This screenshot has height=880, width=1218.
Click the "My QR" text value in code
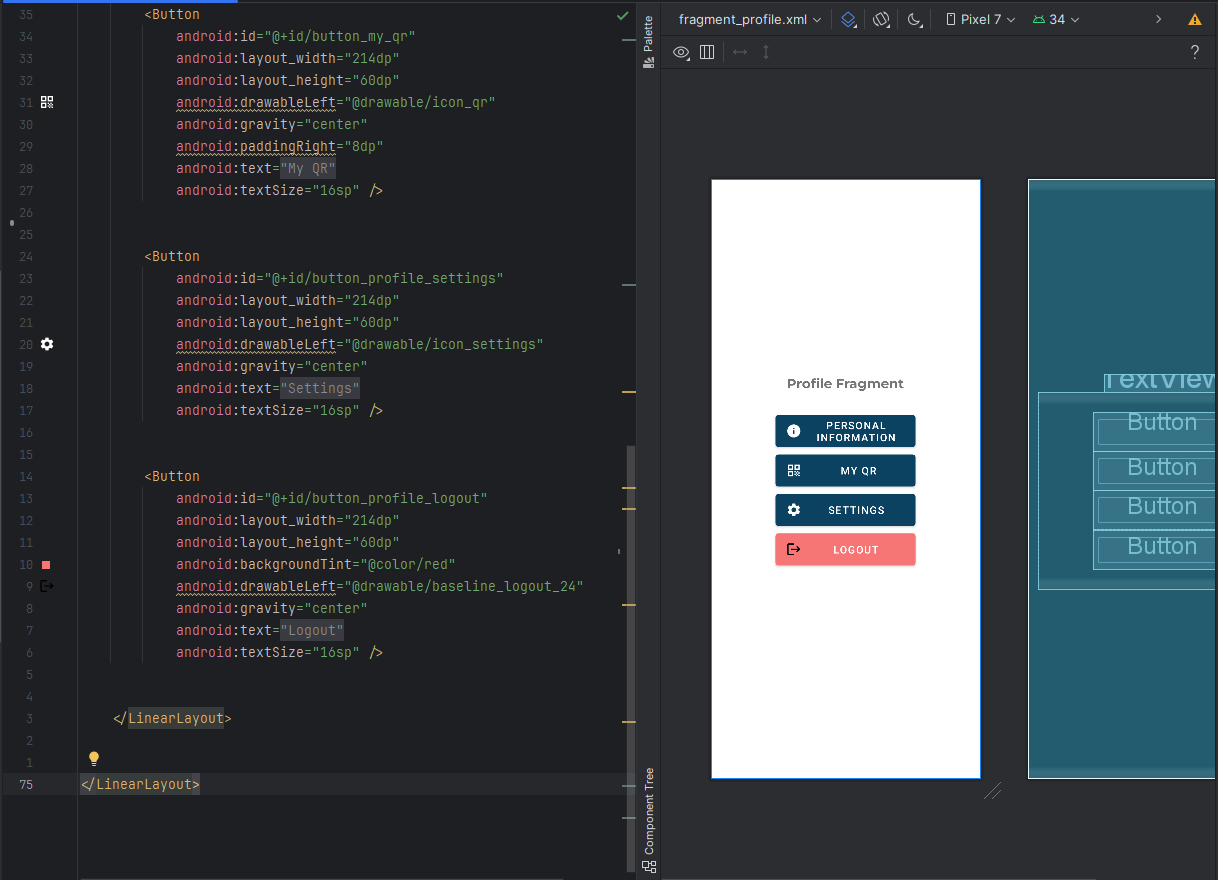(x=308, y=168)
